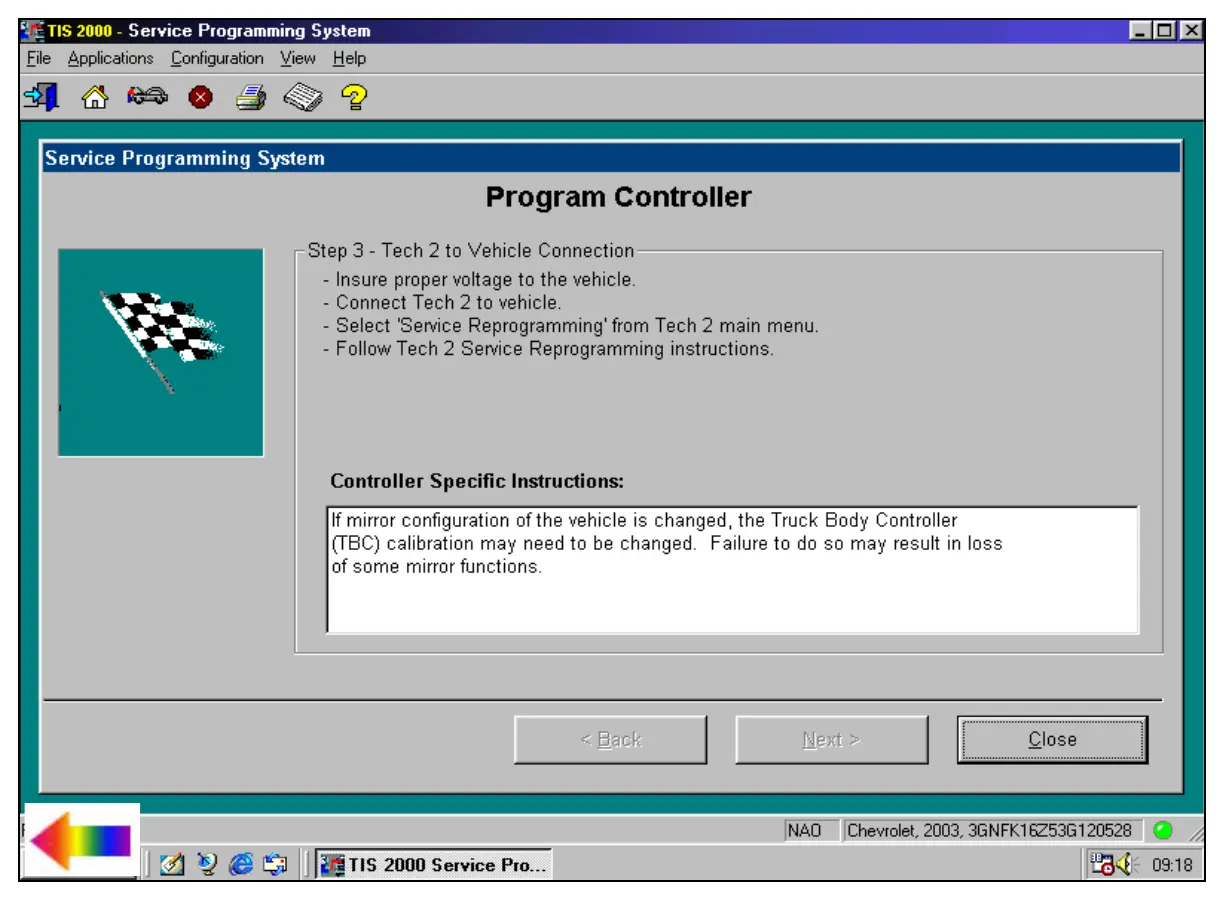Go to the home page icon
1224x900 pixels.
(x=94, y=97)
